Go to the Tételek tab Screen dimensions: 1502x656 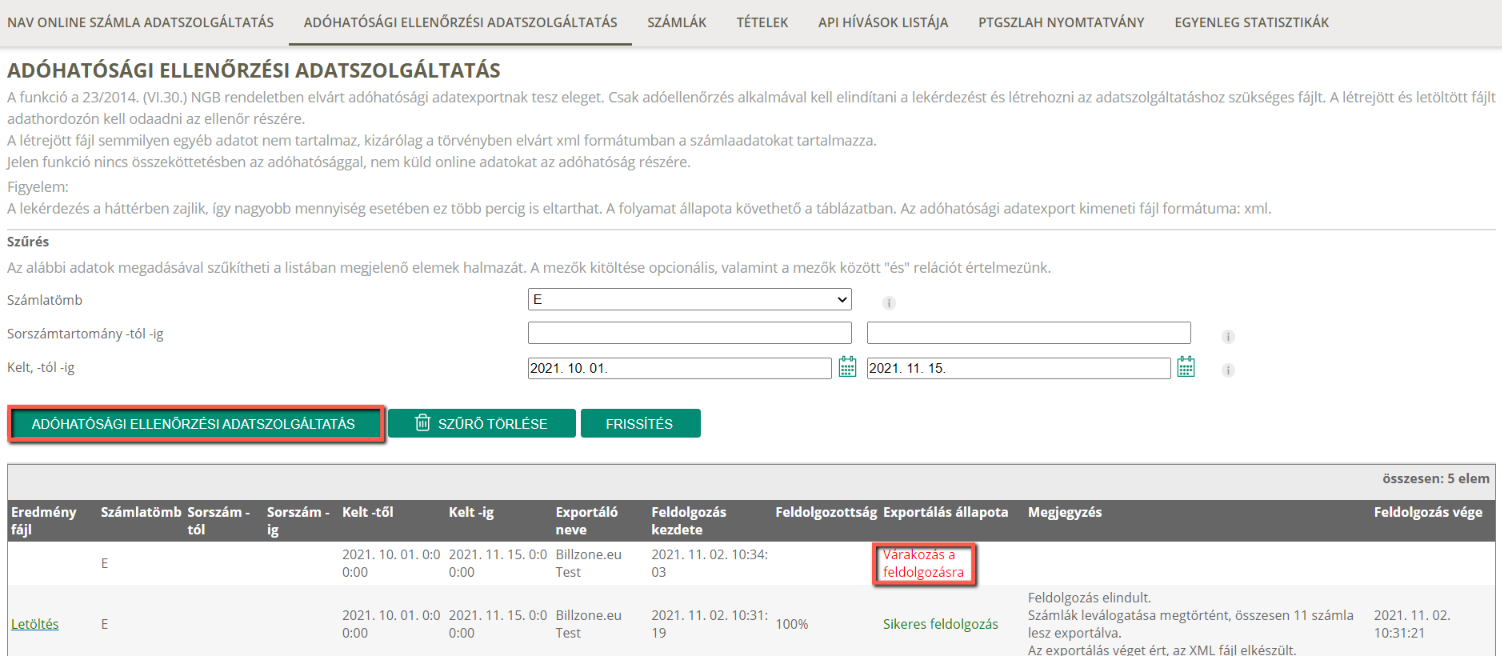[x=762, y=22]
